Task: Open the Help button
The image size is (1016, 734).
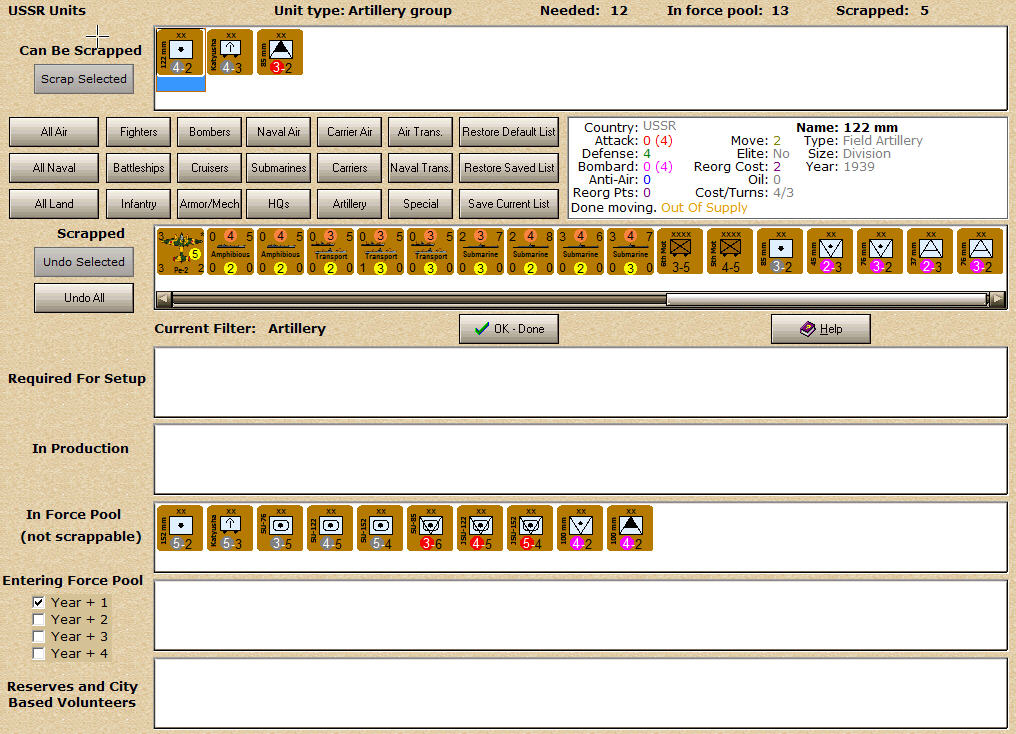Action: (820, 329)
